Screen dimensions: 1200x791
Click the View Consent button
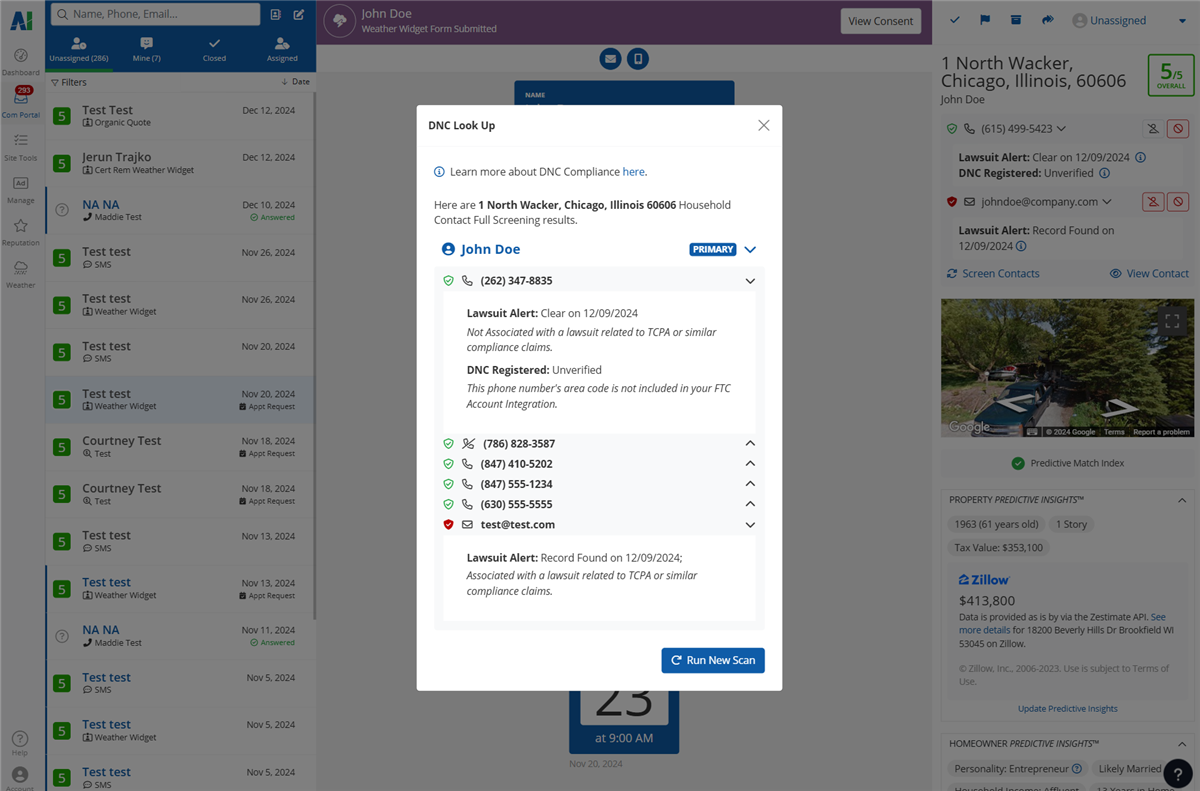(x=880, y=21)
